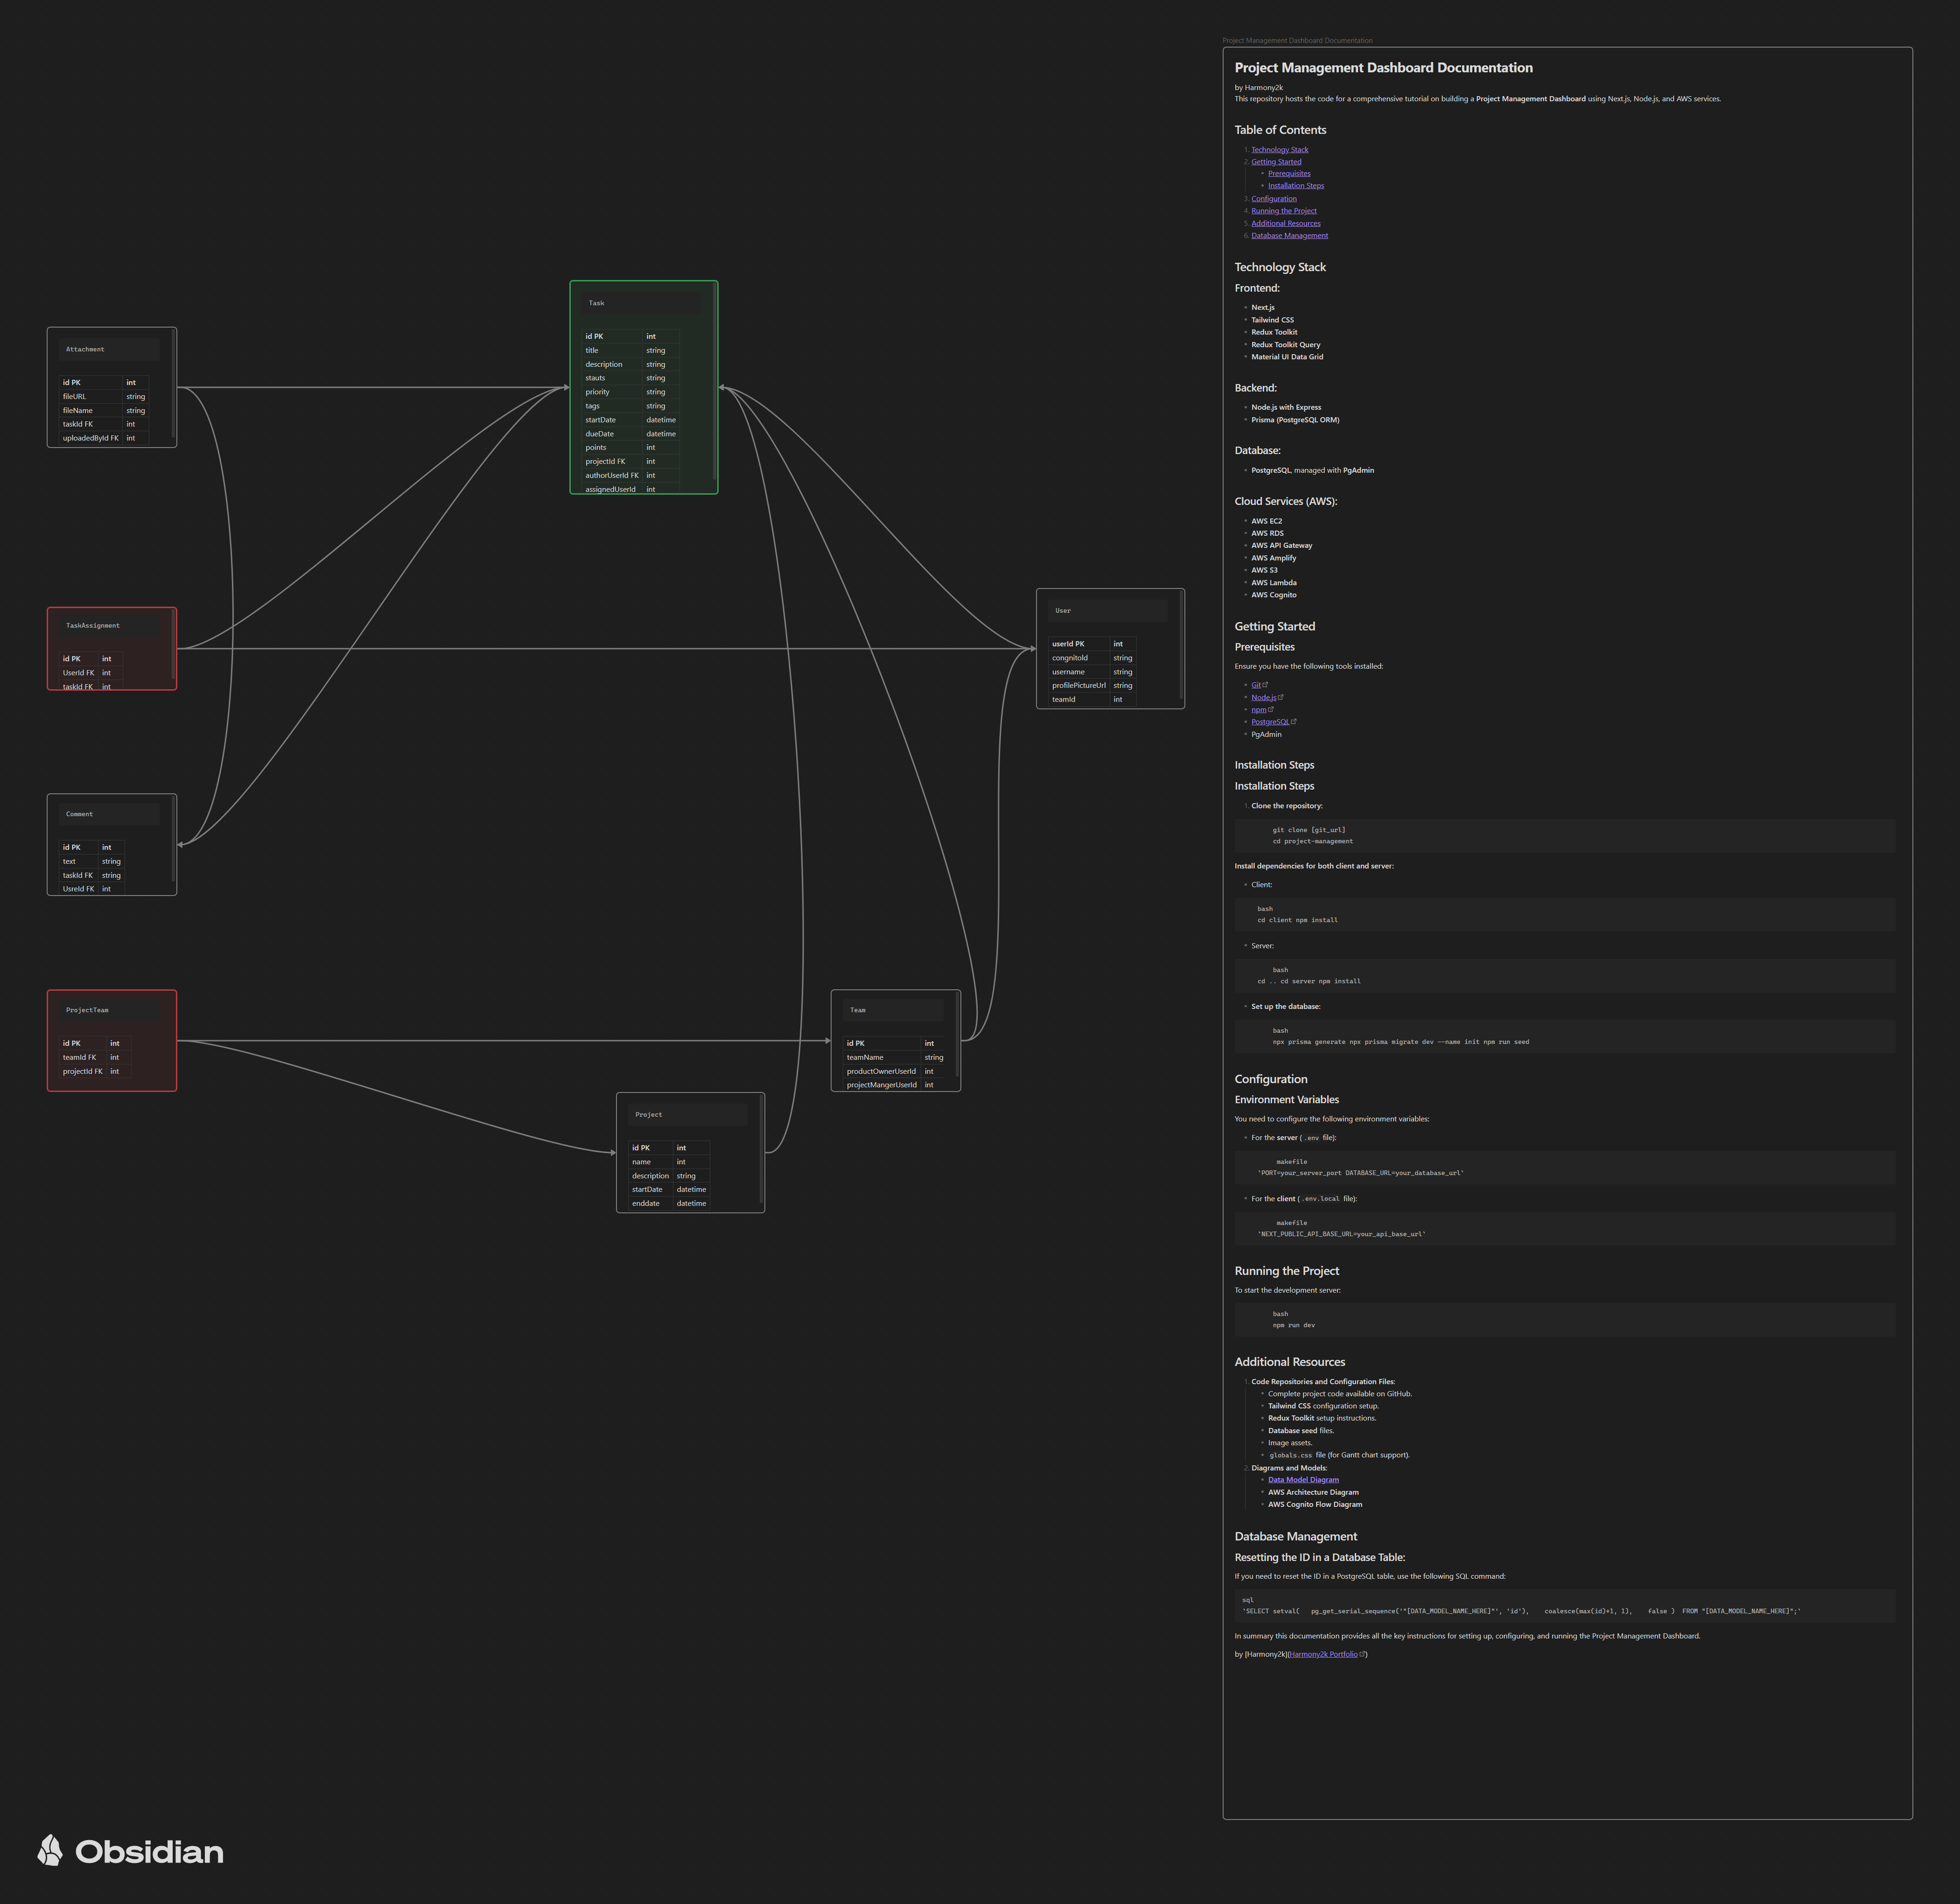
Task: Open the Technology Stack table of contents link
Action: pyautogui.click(x=1279, y=150)
